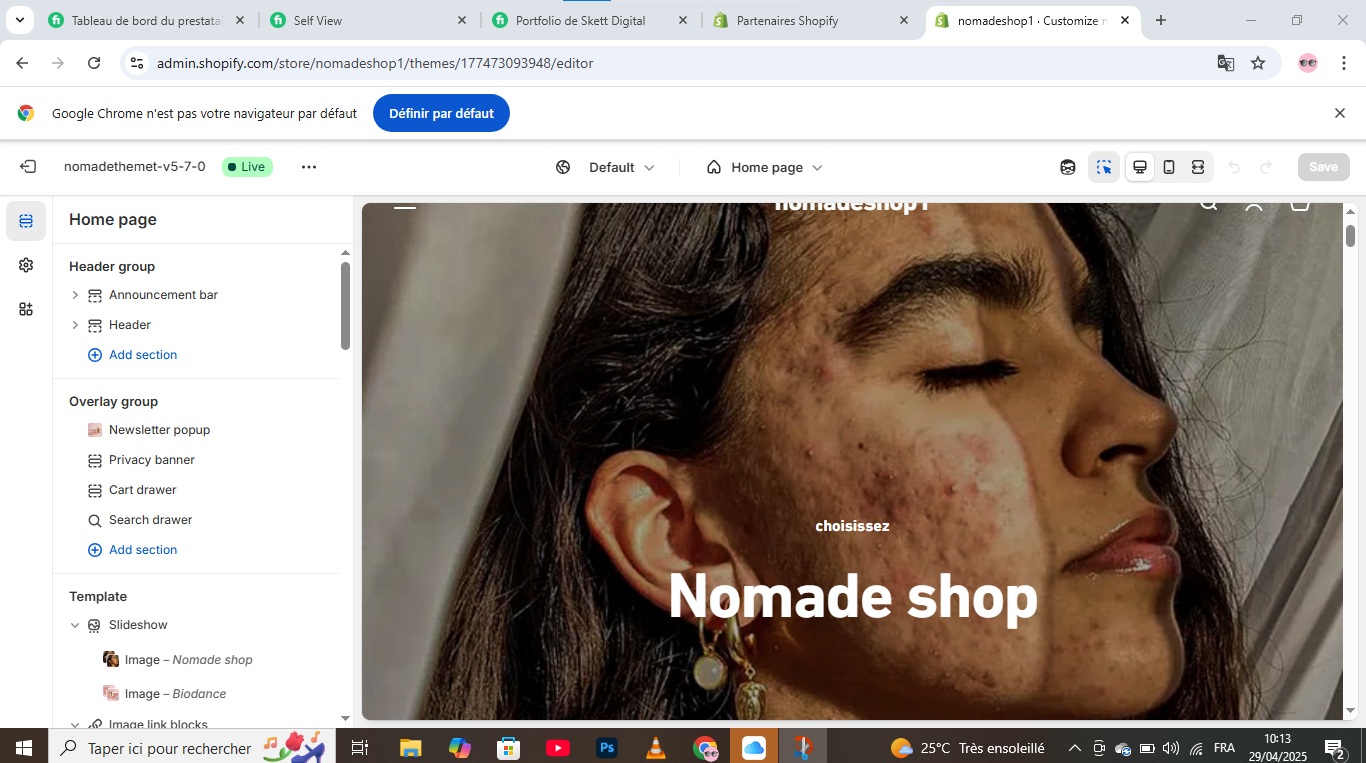1366x763 pixels.
Task: Switch to Portfolio de Skett Digital tab
Action: pyautogui.click(x=592, y=20)
